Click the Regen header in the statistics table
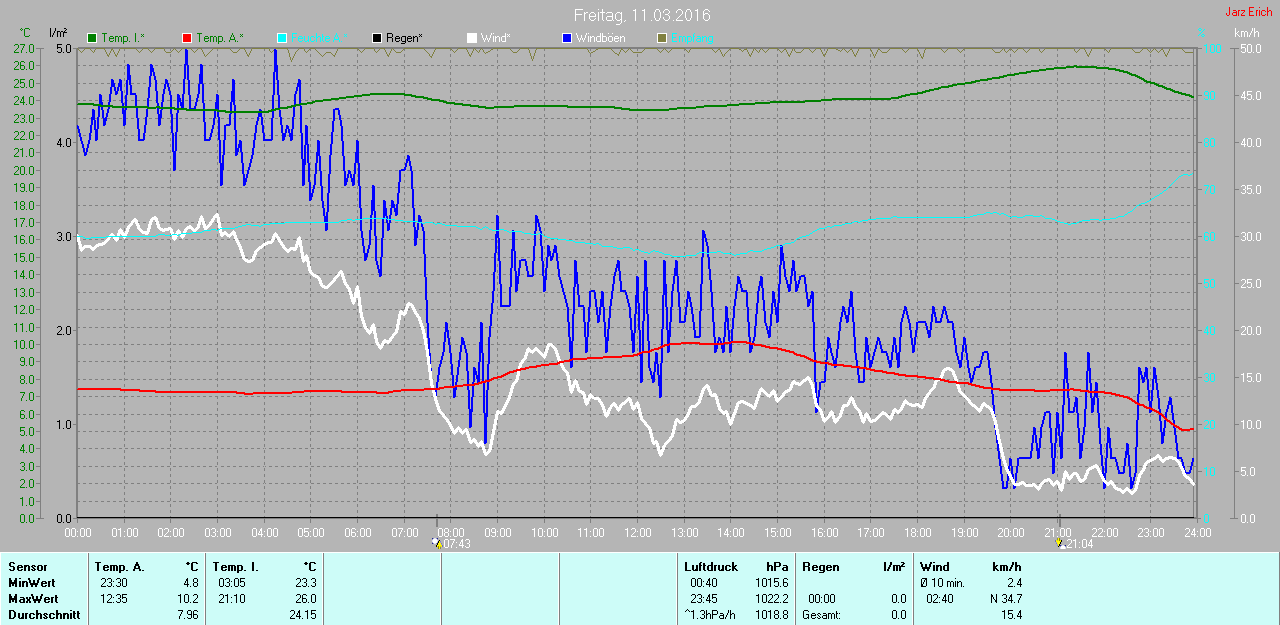 [x=821, y=567]
